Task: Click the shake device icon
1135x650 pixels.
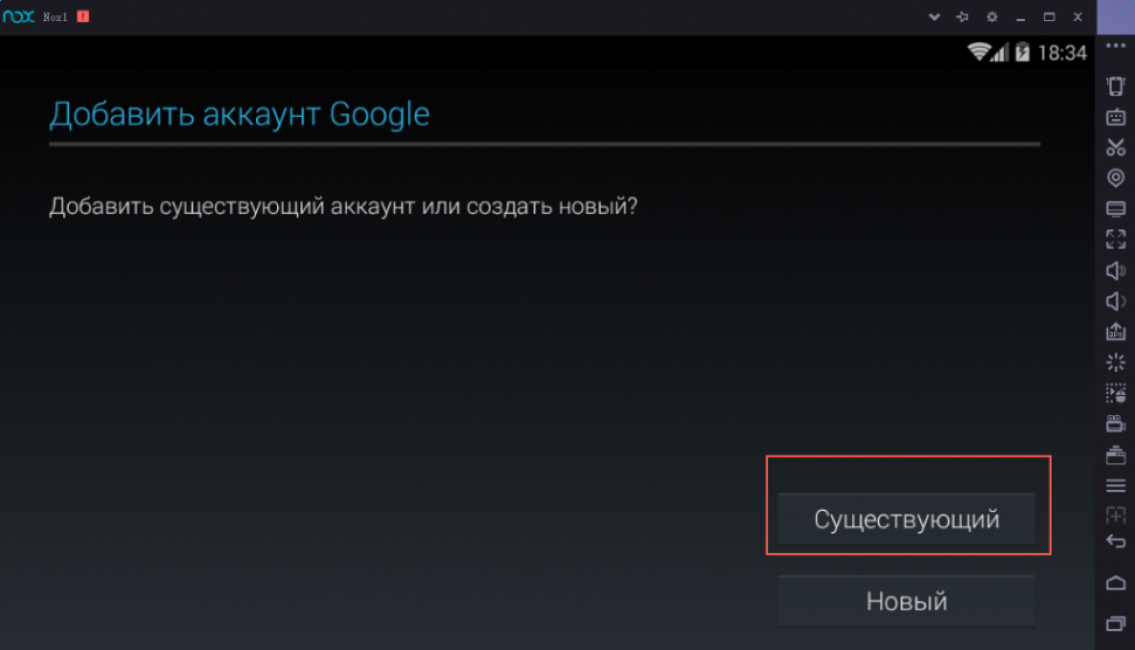Action: (x=1115, y=86)
